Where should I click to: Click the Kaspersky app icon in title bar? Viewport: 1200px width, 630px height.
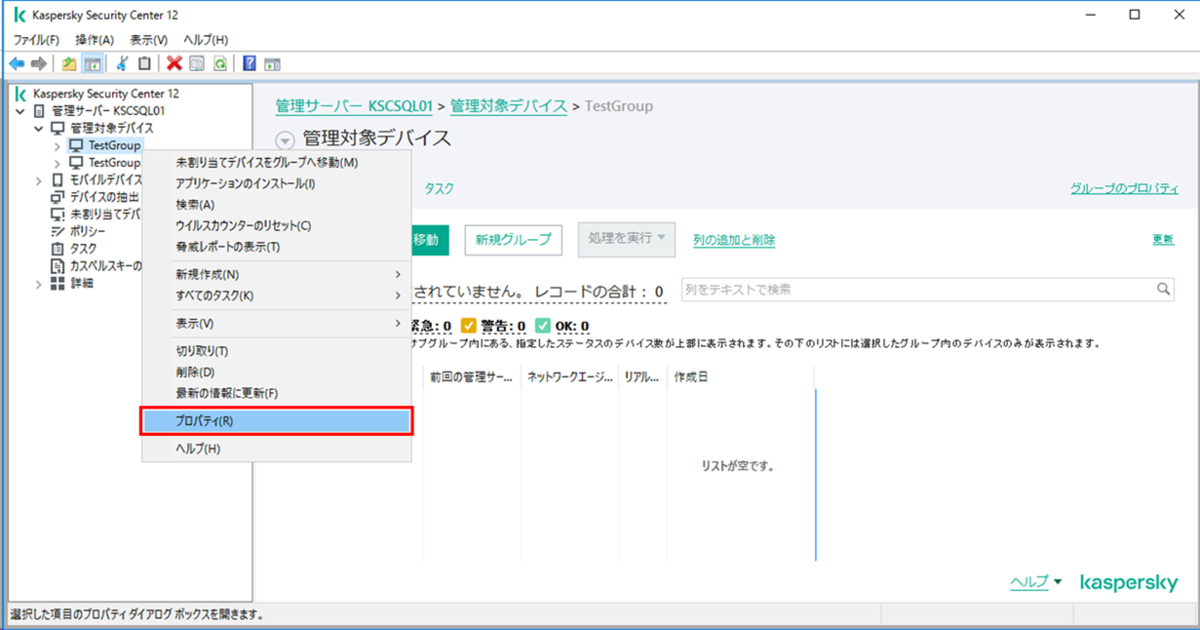point(18,15)
